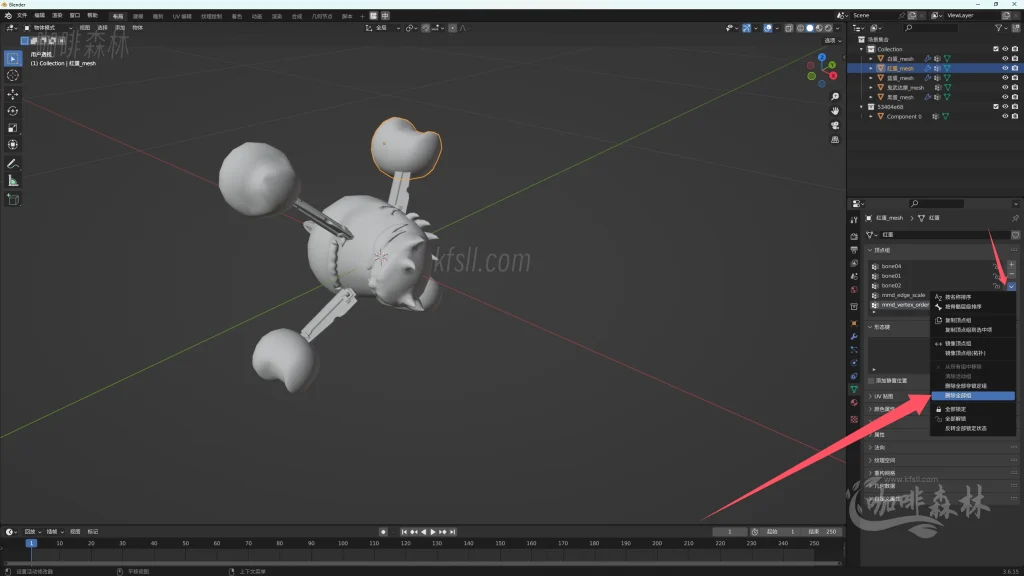
Task: Open the 文件 menu in top bar
Action: [x=22, y=16]
